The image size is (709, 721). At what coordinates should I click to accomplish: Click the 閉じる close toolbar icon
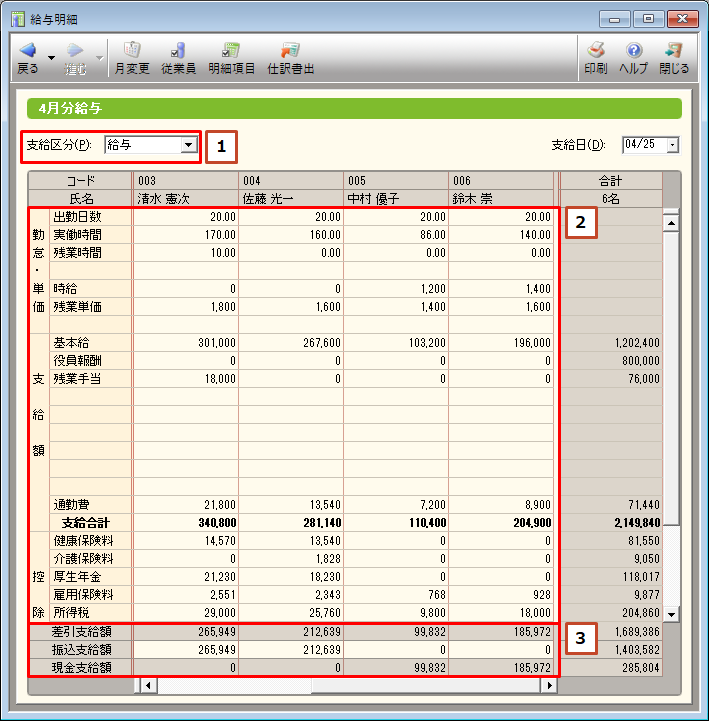pyautogui.click(x=673, y=51)
